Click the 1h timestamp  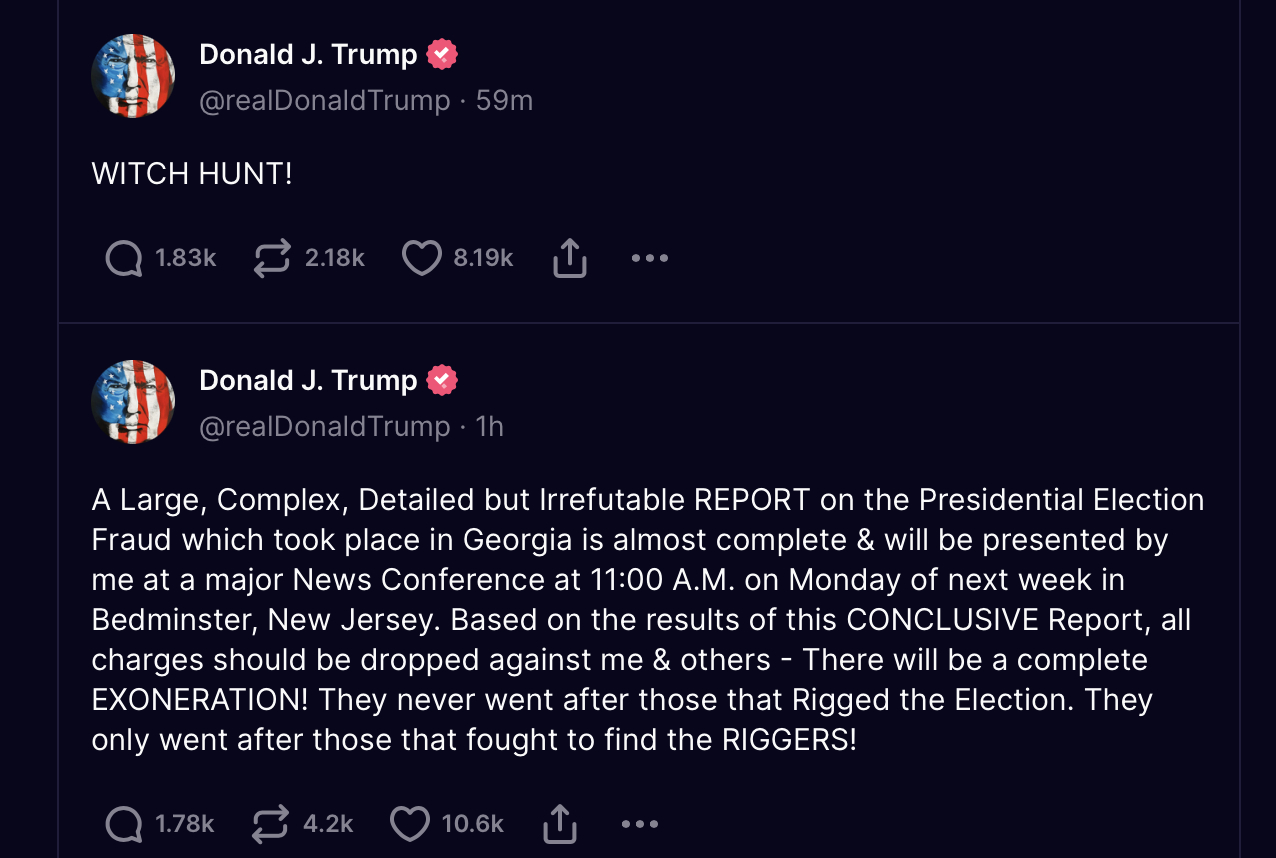coord(490,427)
